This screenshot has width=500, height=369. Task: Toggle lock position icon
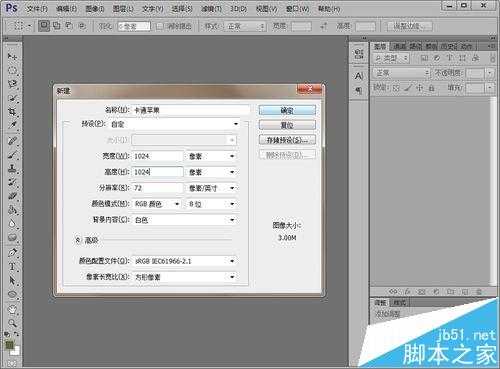click(420, 88)
